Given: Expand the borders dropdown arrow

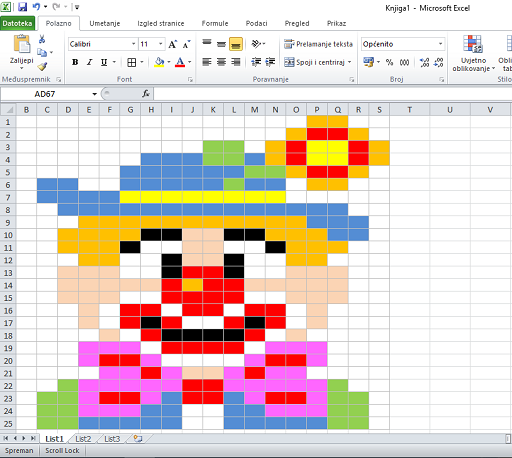Looking at the screenshot, I should [x=142, y=62].
